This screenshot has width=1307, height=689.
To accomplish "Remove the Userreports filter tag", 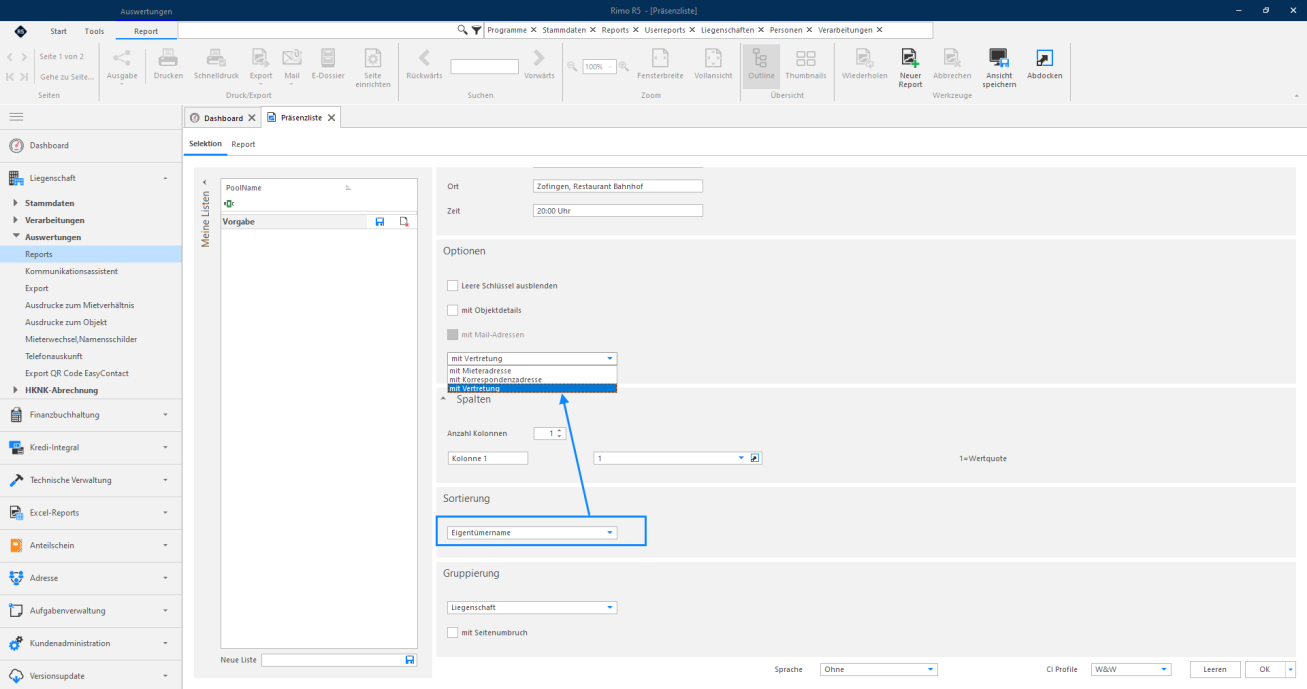I will coord(692,30).
